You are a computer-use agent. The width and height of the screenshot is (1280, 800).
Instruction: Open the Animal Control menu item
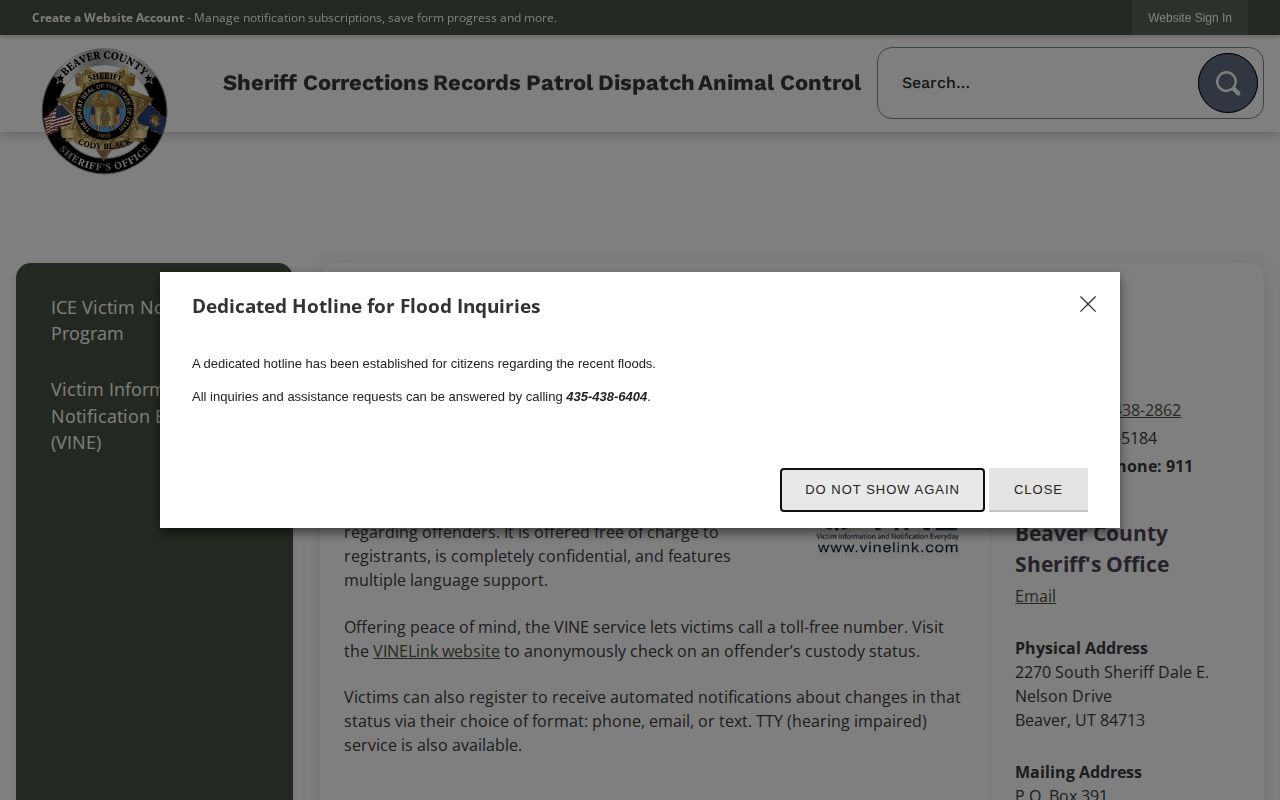(779, 83)
